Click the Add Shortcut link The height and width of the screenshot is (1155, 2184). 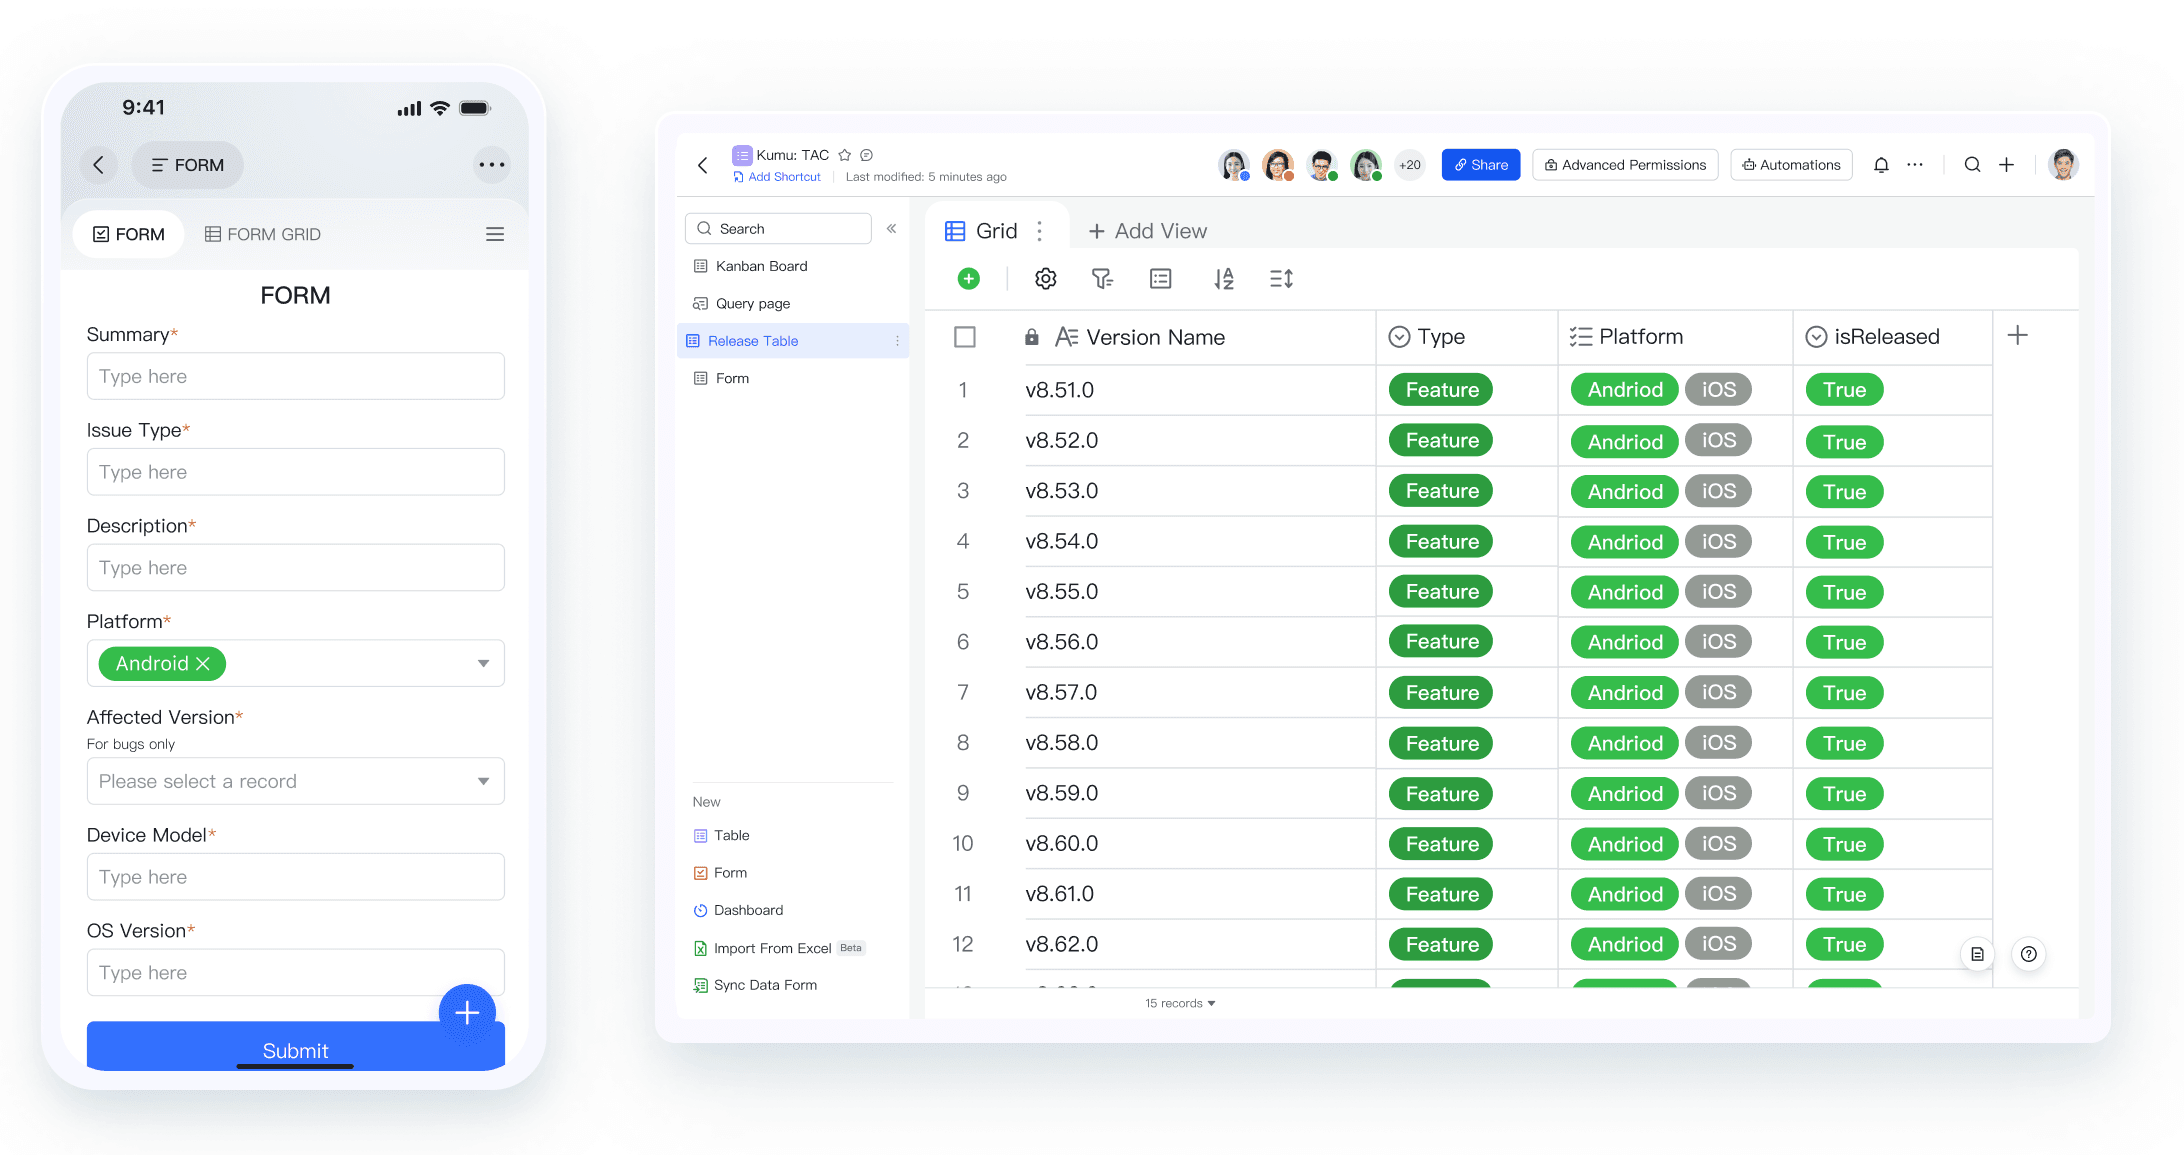(783, 177)
